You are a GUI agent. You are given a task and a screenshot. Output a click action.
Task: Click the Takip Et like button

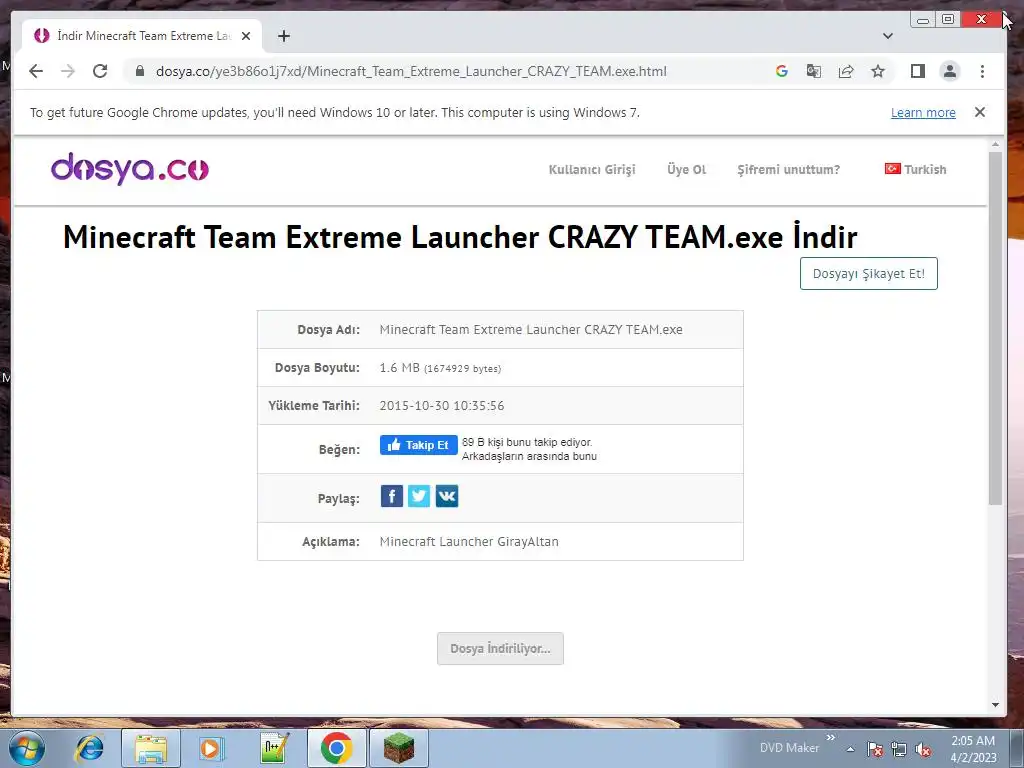pos(419,445)
